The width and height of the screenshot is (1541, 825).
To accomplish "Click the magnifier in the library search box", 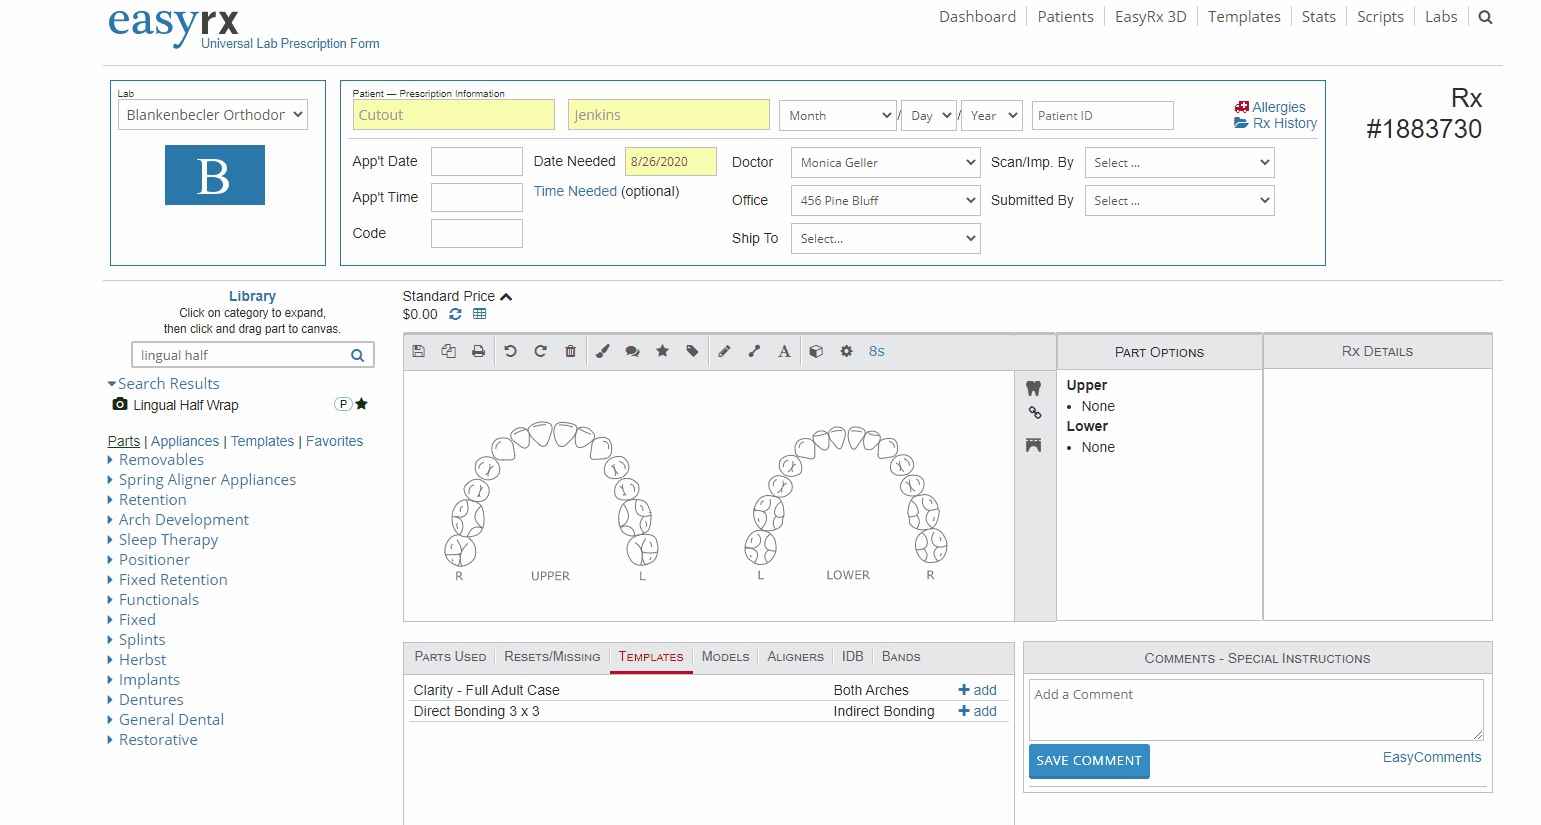I will [x=357, y=355].
